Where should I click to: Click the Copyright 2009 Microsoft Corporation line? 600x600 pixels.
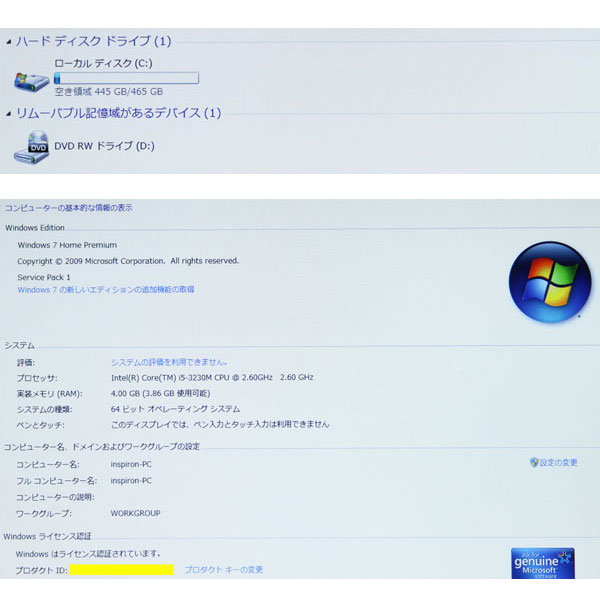[x=128, y=261]
